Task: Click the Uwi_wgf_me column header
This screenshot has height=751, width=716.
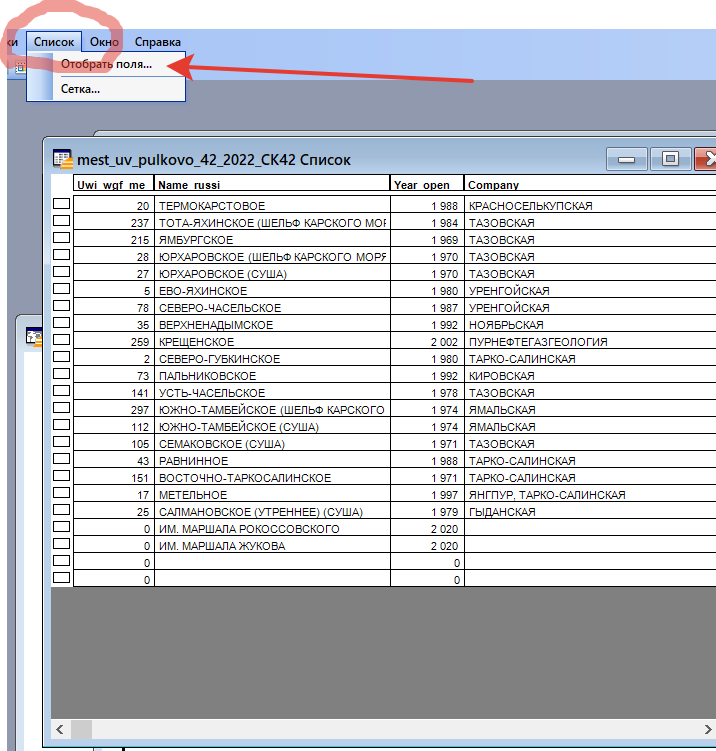Action: [113, 184]
